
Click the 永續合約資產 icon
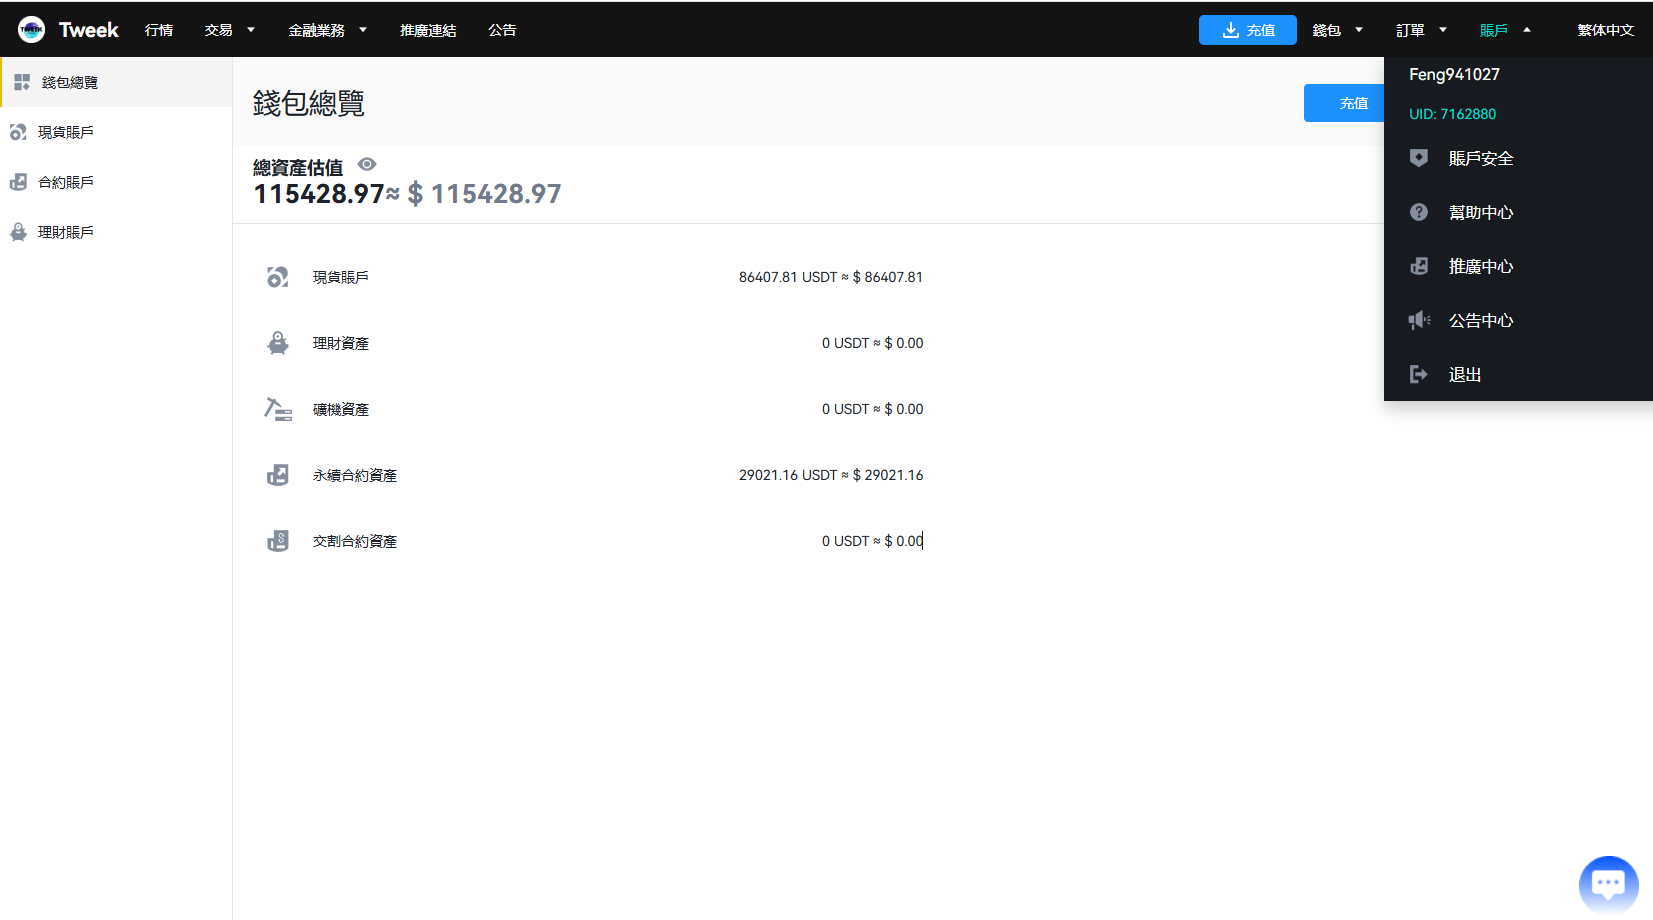pos(277,475)
